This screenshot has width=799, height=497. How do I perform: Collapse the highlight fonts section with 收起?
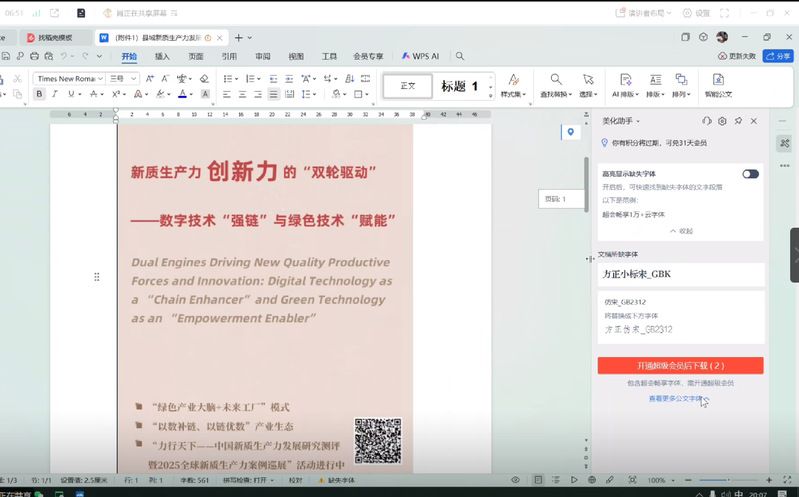(x=680, y=230)
